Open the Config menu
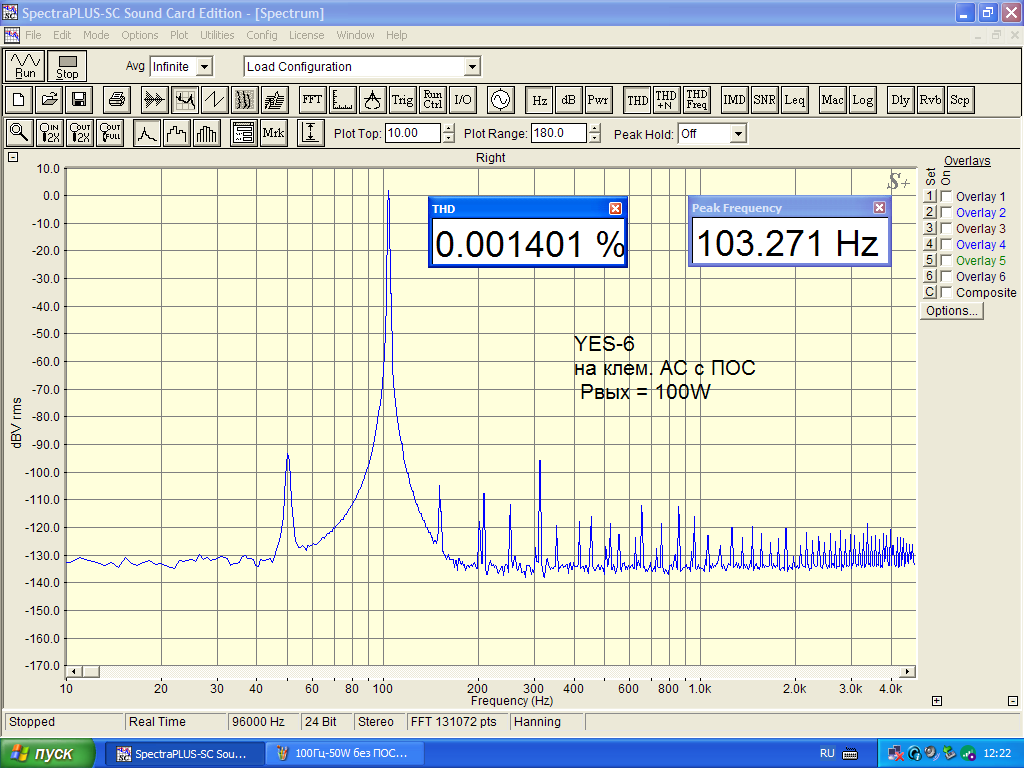This screenshot has width=1024, height=768. [261, 35]
